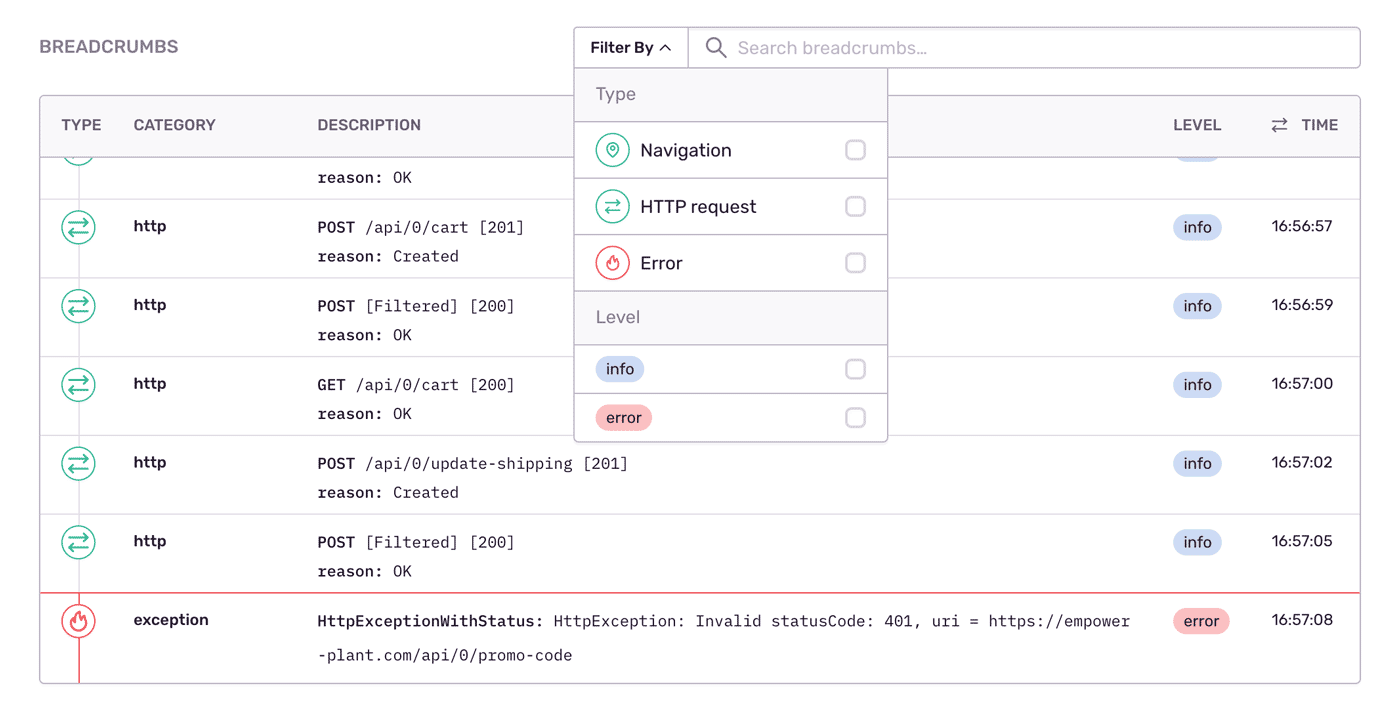The width and height of the screenshot is (1400, 710).
Task: Click http icon for POST /api/0/cart row
Action: [x=78, y=228]
